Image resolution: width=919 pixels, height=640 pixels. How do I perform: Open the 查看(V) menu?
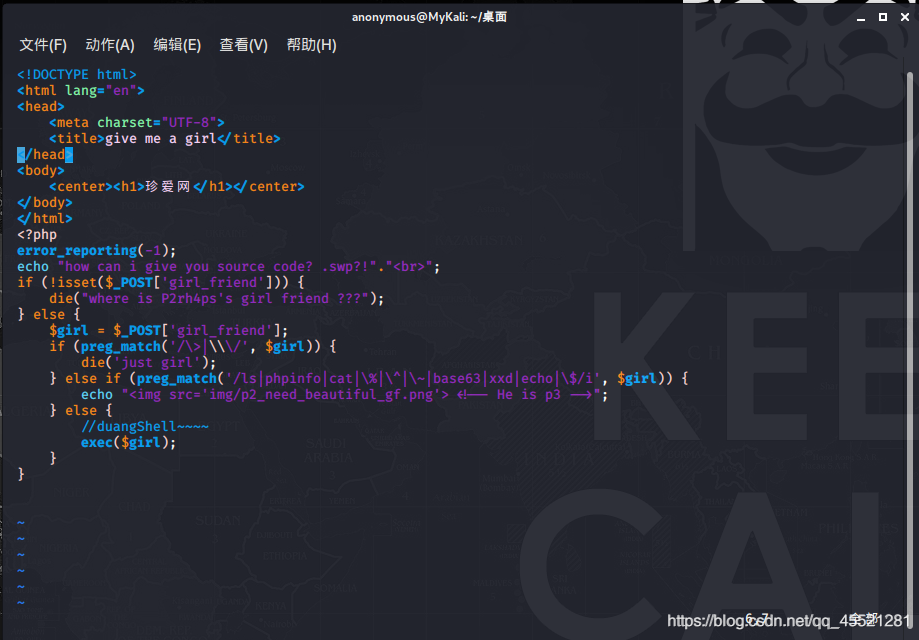(243, 45)
